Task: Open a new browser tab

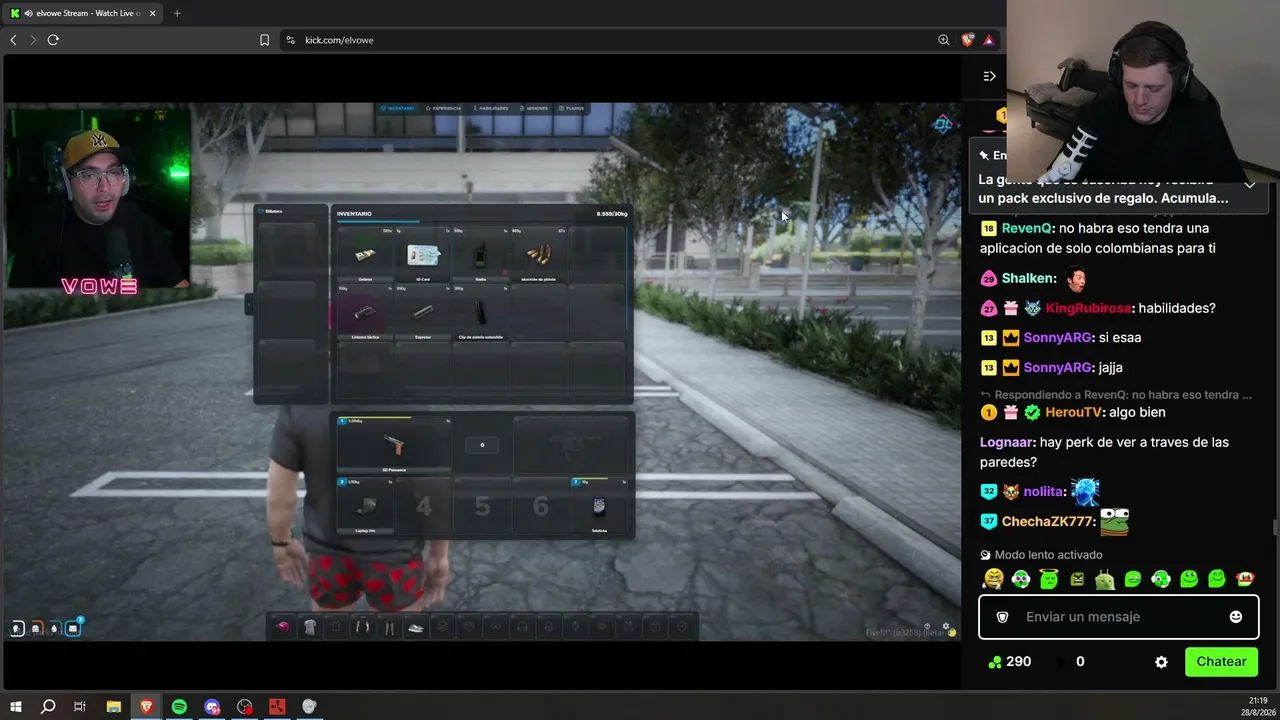Action: [x=177, y=13]
